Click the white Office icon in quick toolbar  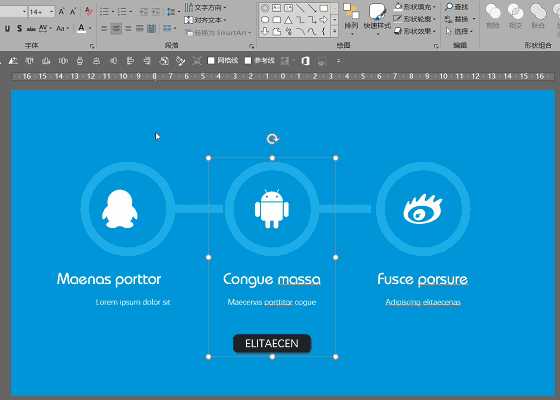305,61
